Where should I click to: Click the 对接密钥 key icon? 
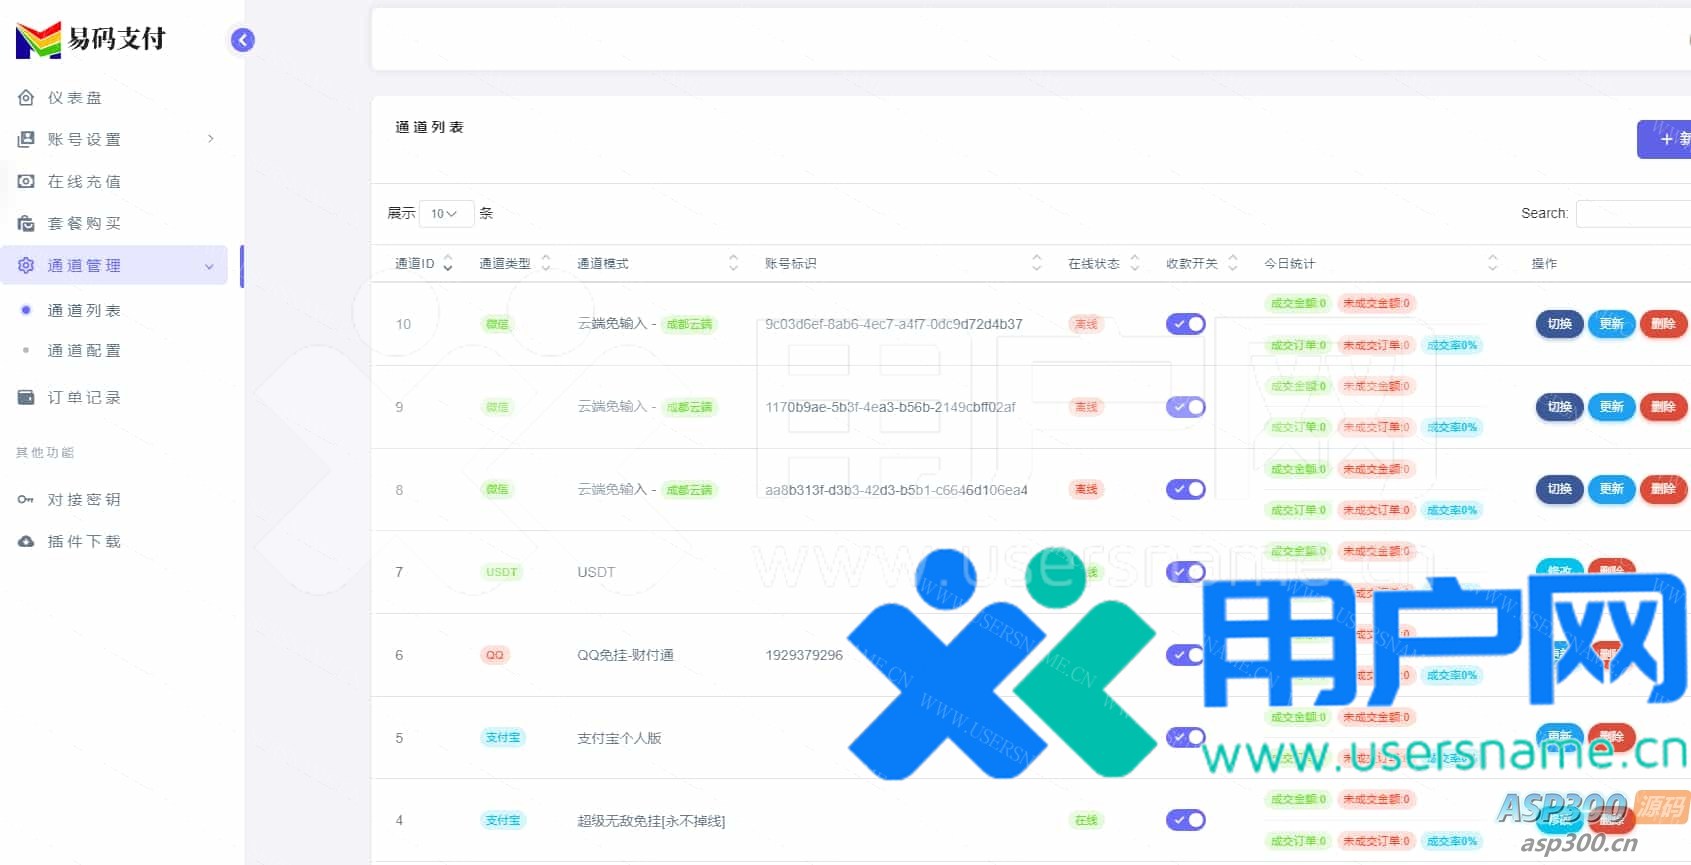coord(26,499)
